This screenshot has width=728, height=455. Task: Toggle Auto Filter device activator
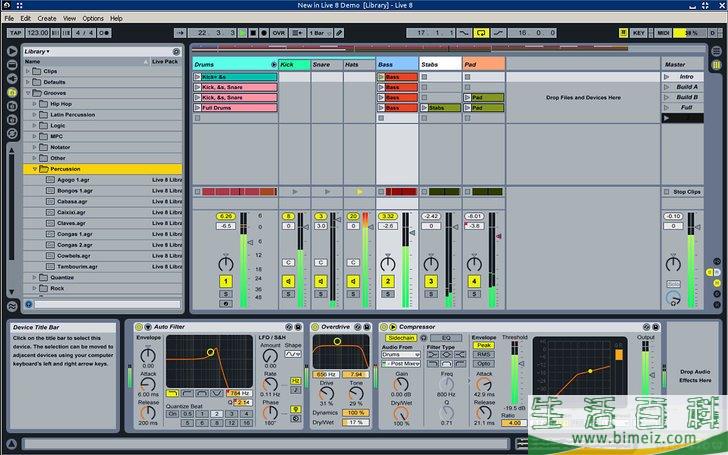point(139,327)
